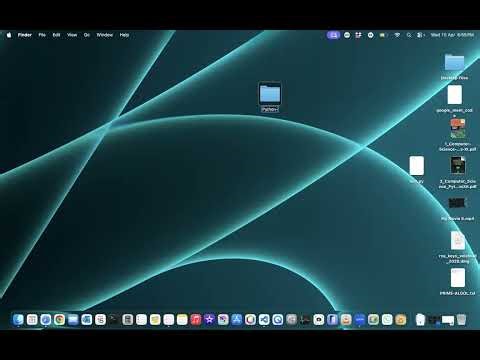Image resolution: width=480 pixels, height=360 pixels.
Task: Open the Go menu
Action: coord(87,35)
